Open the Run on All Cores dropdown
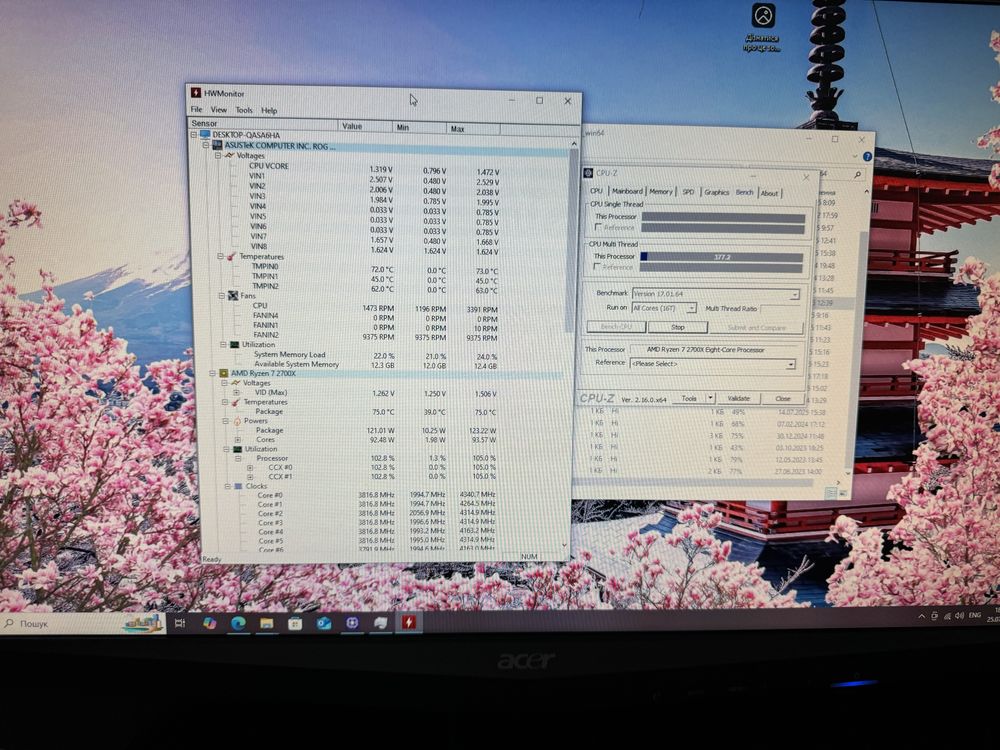This screenshot has height=750, width=1000. click(x=691, y=308)
